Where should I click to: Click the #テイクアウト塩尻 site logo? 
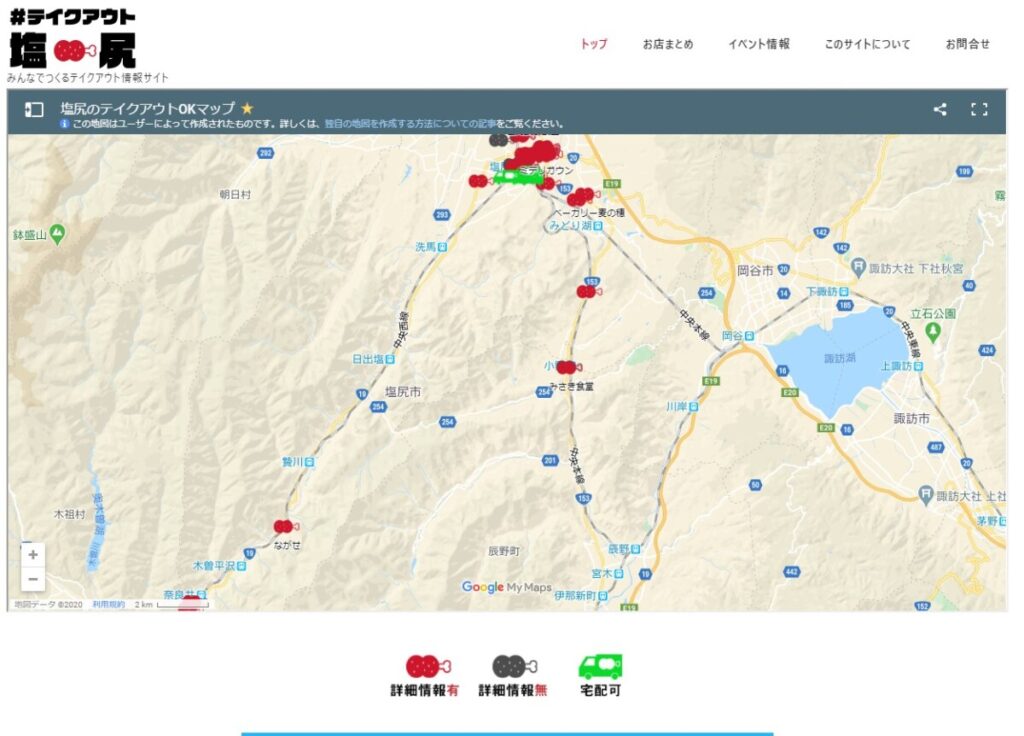(73, 38)
